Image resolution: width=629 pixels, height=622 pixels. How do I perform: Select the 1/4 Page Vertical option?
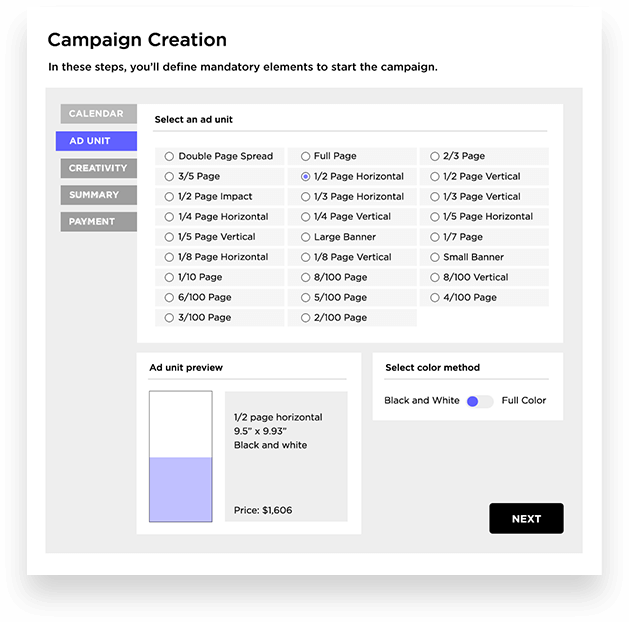(x=305, y=217)
